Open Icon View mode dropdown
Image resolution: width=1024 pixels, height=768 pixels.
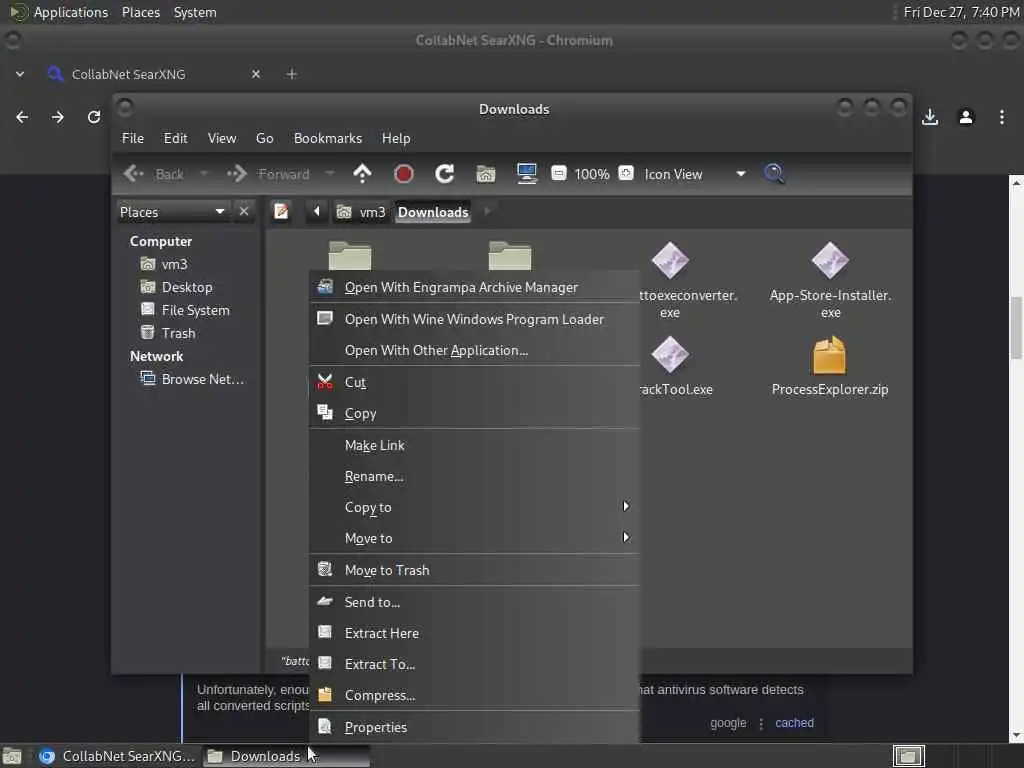pyautogui.click(x=695, y=174)
